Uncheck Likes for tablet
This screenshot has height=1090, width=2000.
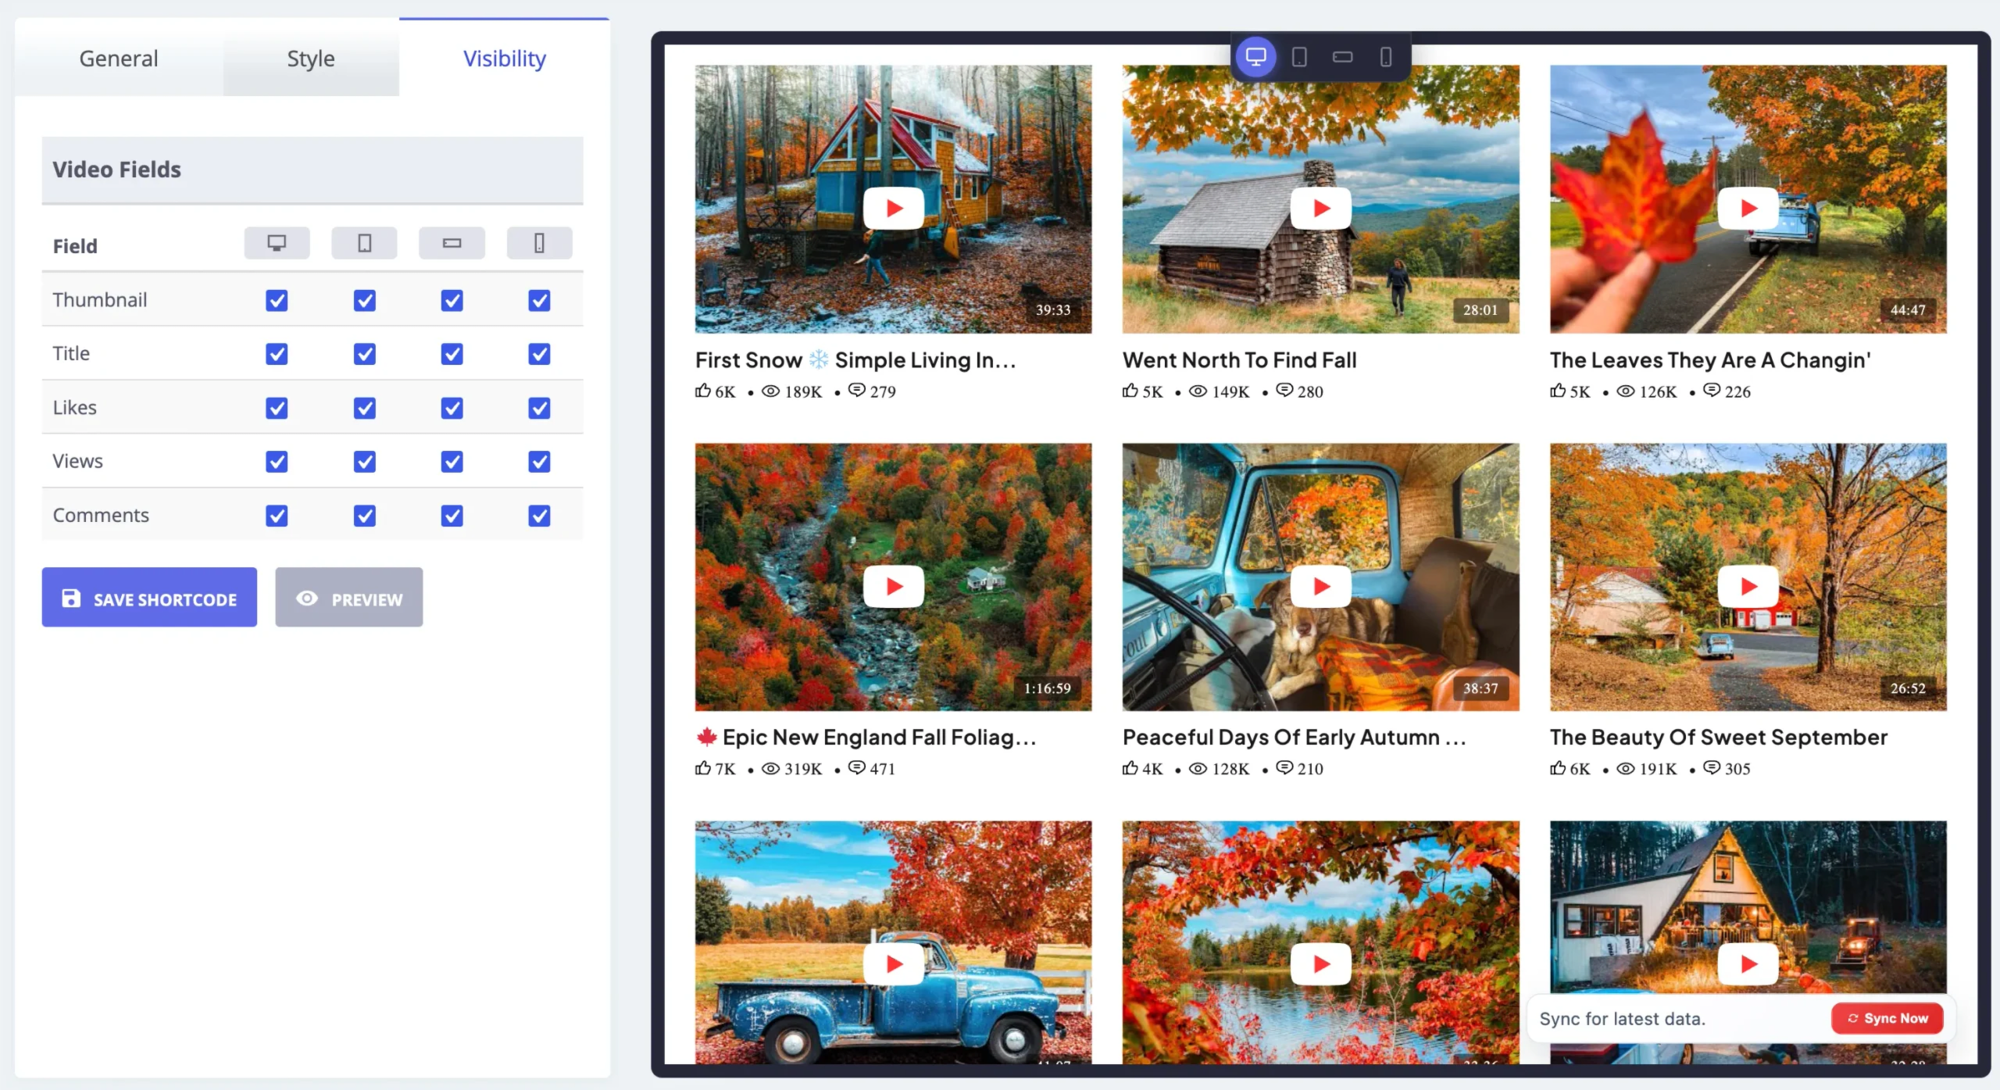365,408
